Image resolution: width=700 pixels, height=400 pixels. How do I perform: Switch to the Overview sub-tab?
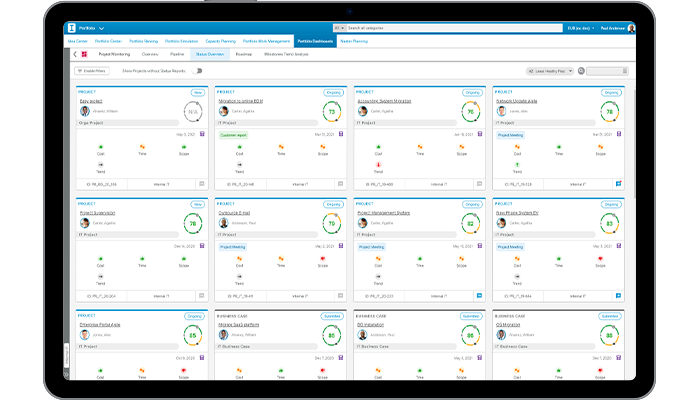tap(150, 54)
